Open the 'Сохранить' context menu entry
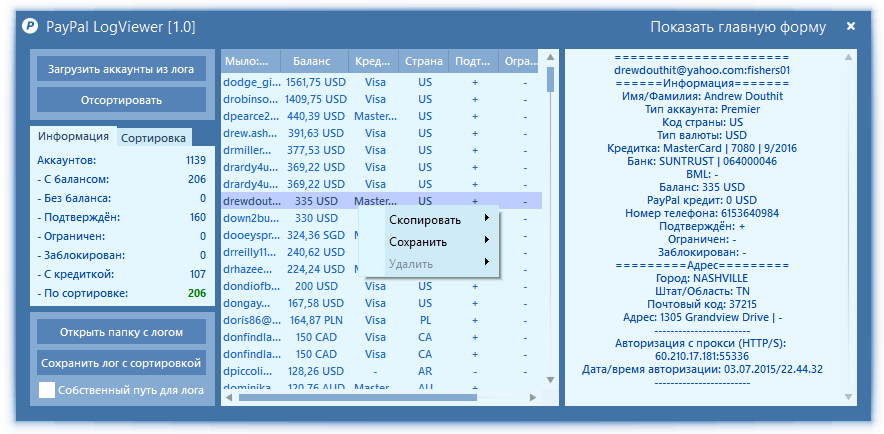The width and height of the screenshot is (884, 434). pos(430,242)
